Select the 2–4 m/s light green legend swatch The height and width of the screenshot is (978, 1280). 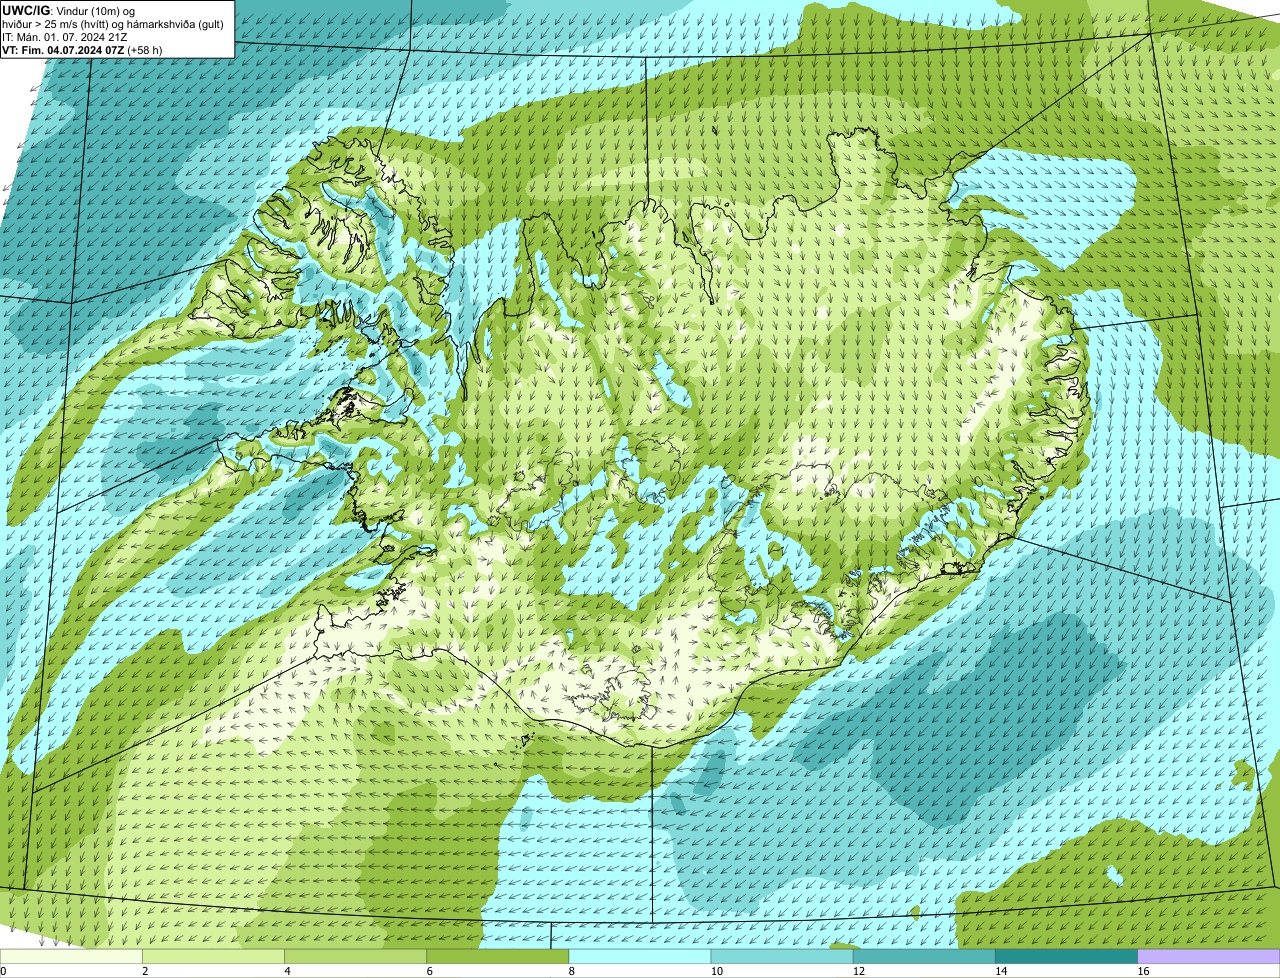[215, 957]
